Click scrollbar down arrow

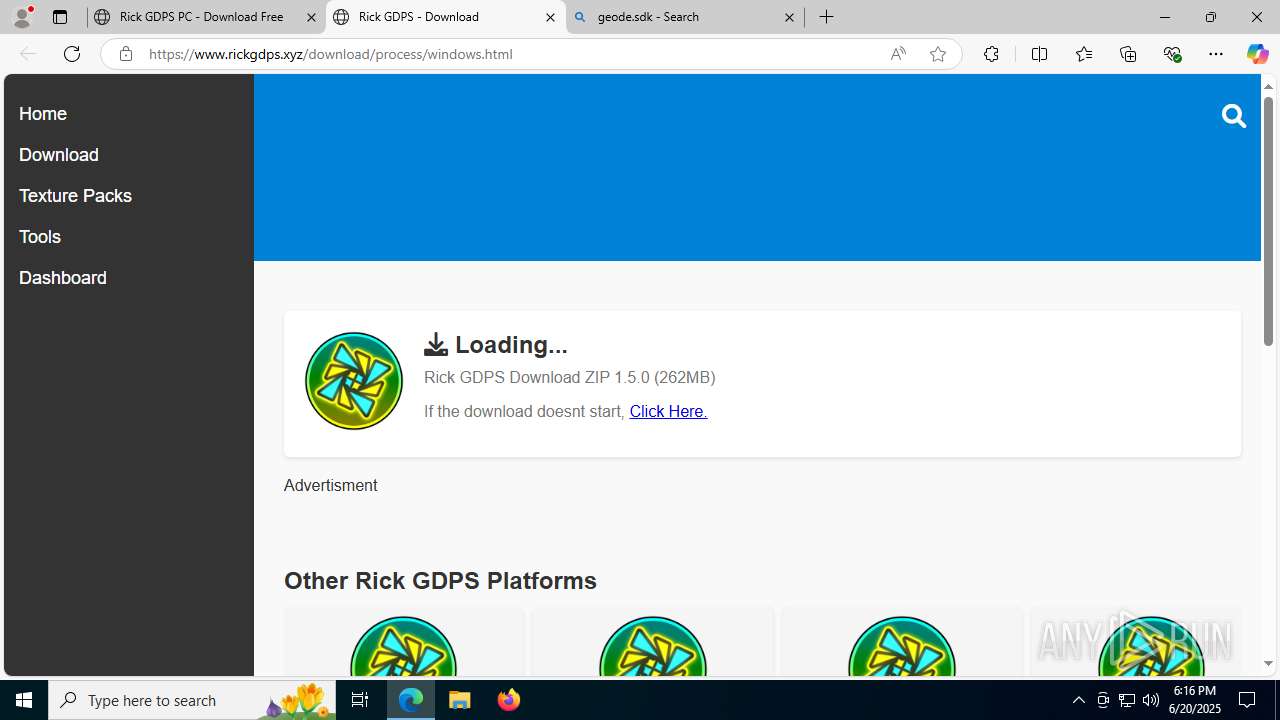click(x=1268, y=664)
